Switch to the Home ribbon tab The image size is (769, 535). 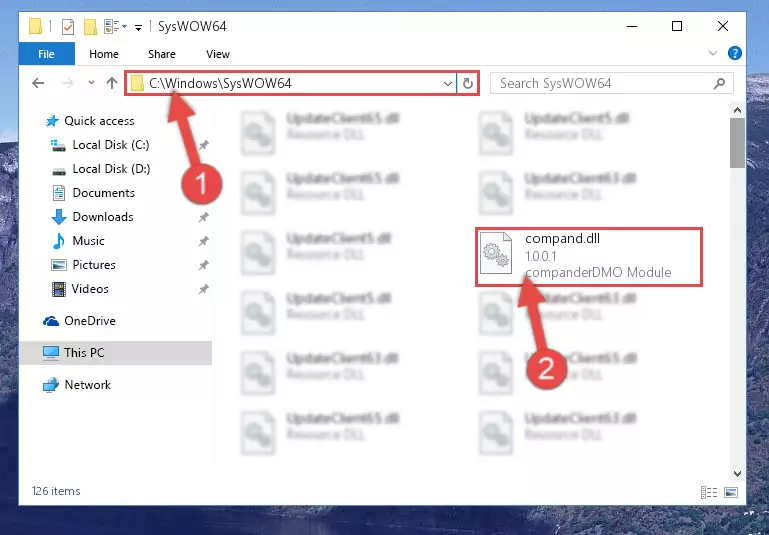[x=103, y=54]
